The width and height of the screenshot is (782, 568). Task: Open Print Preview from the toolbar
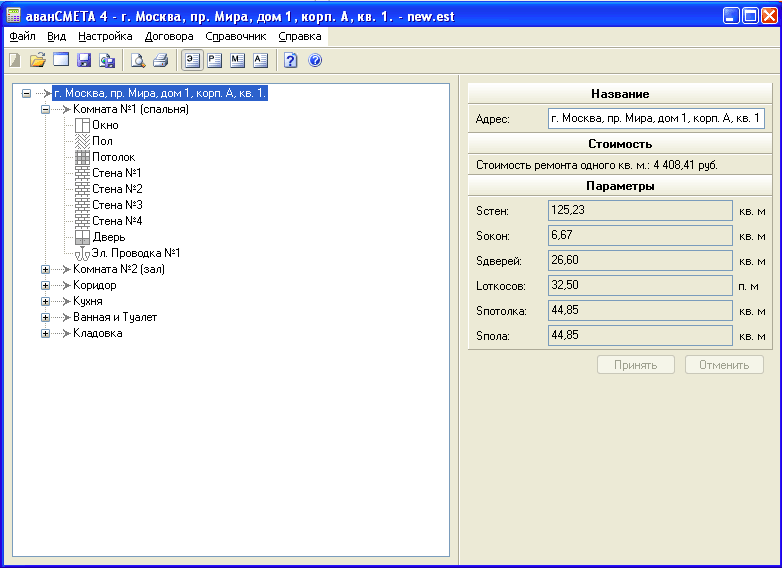click(x=138, y=60)
